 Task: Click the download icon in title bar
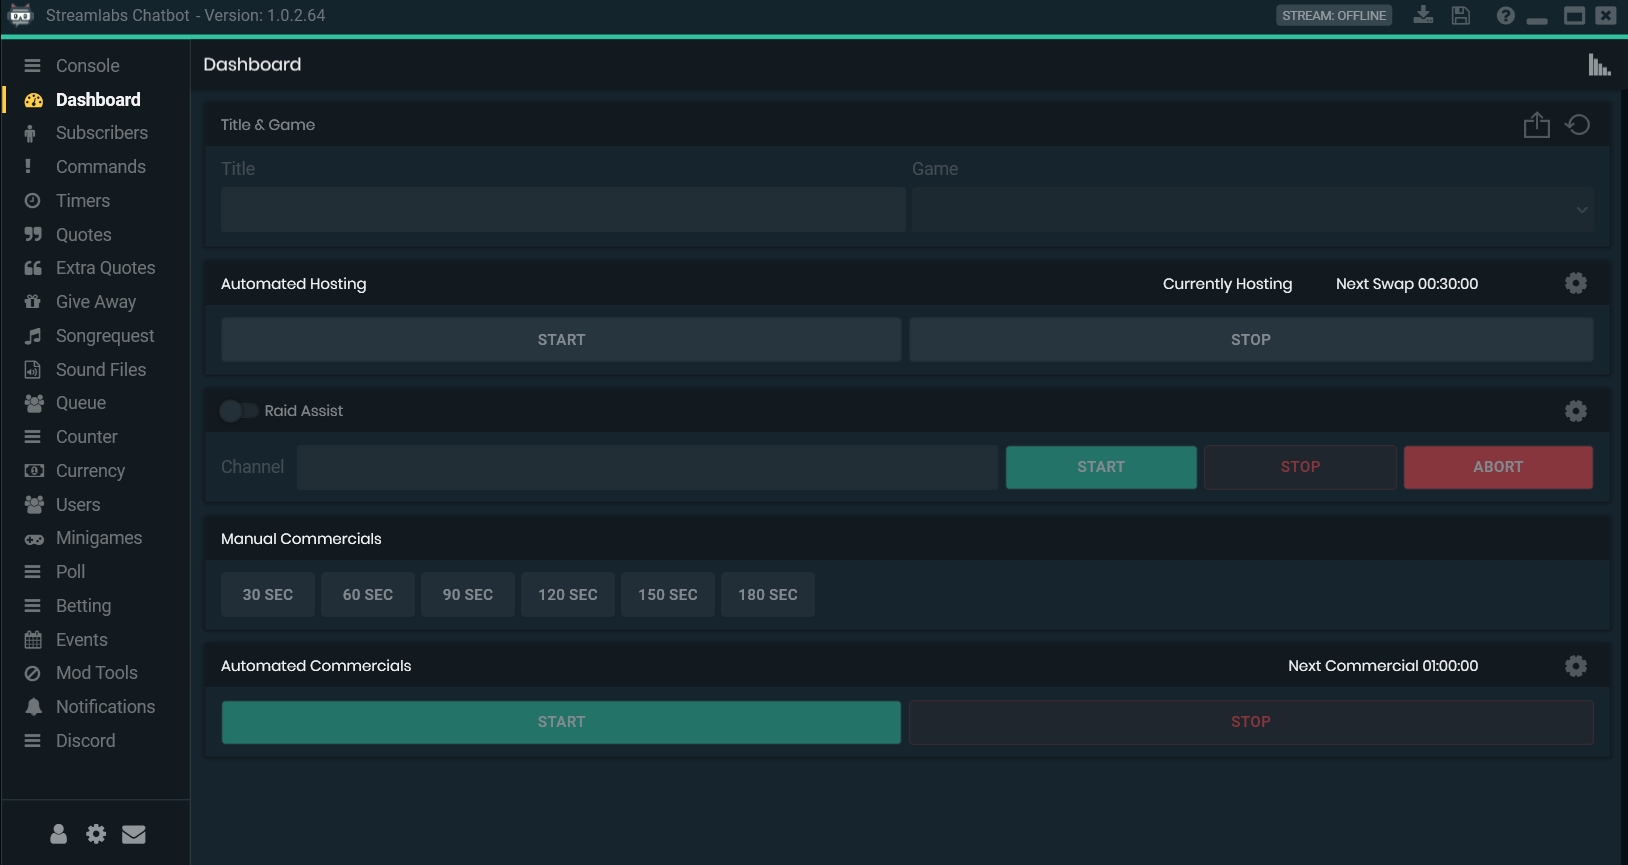pos(1423,15)
